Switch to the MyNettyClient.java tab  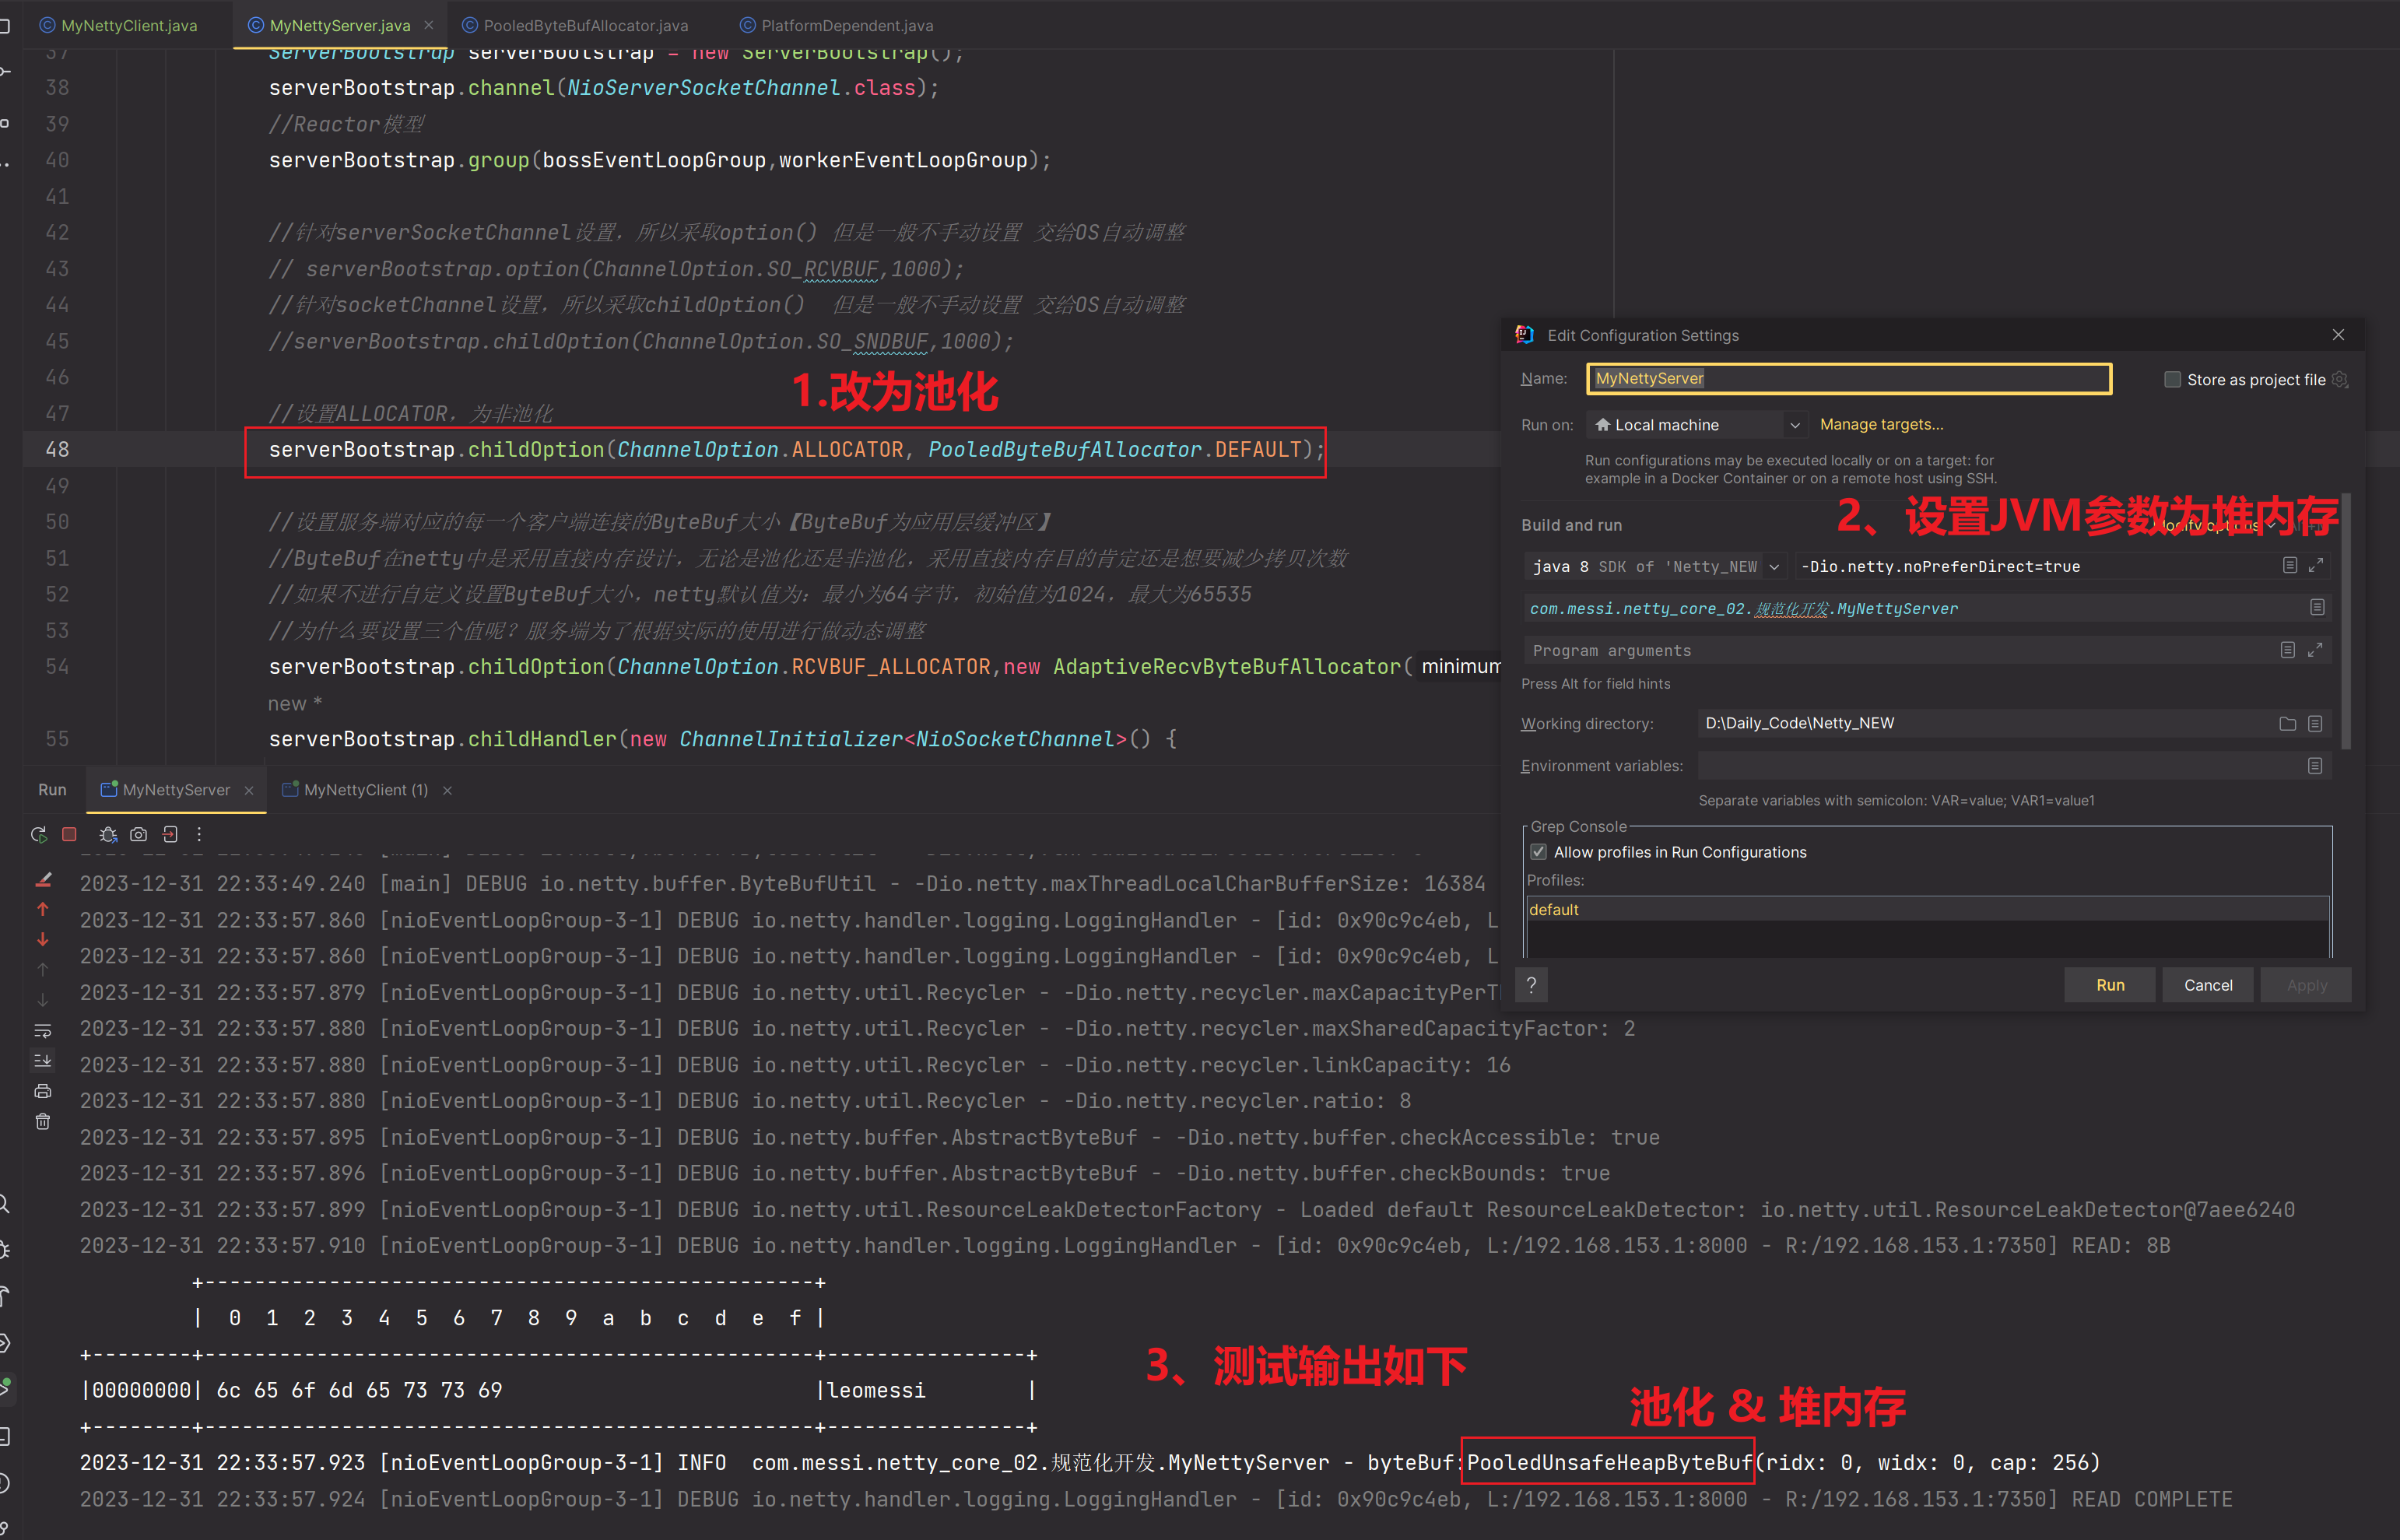click(x=128, y=25)
